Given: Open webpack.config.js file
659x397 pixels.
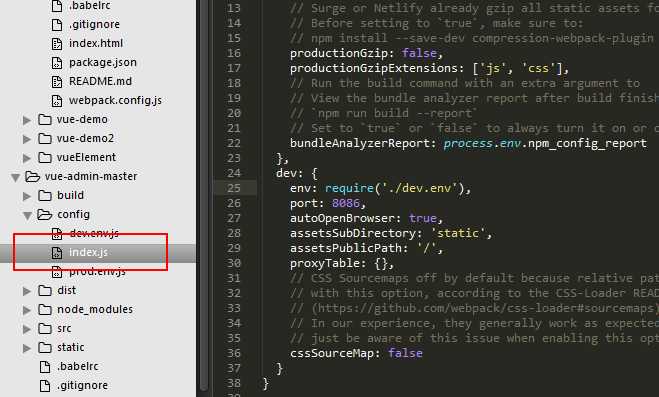Looking at the screenshot, I should 115,100.
